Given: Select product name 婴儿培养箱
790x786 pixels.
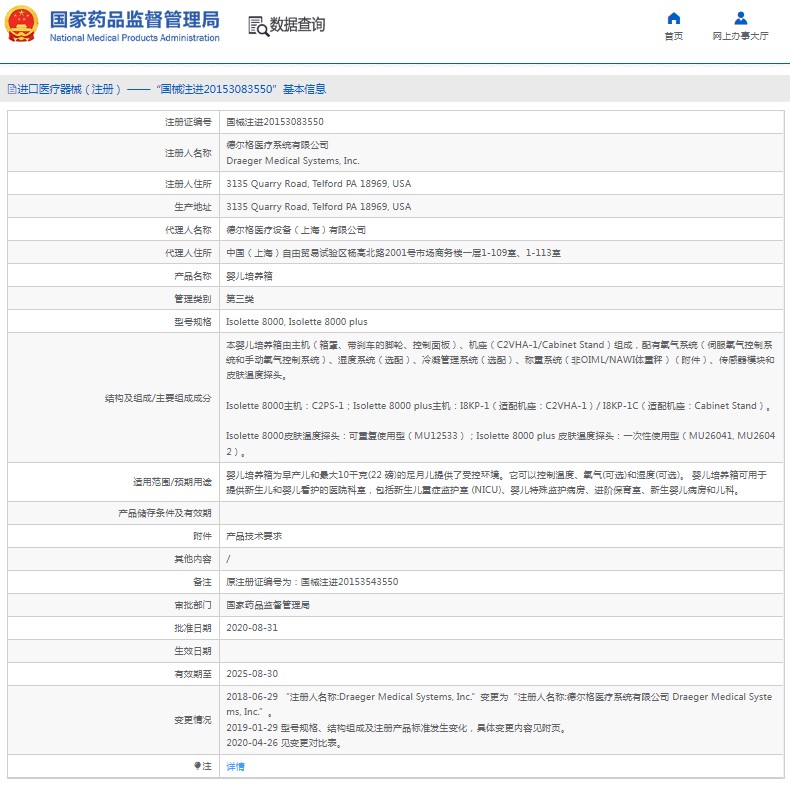Looking at the screenshot, I should (x=249, y=276).
